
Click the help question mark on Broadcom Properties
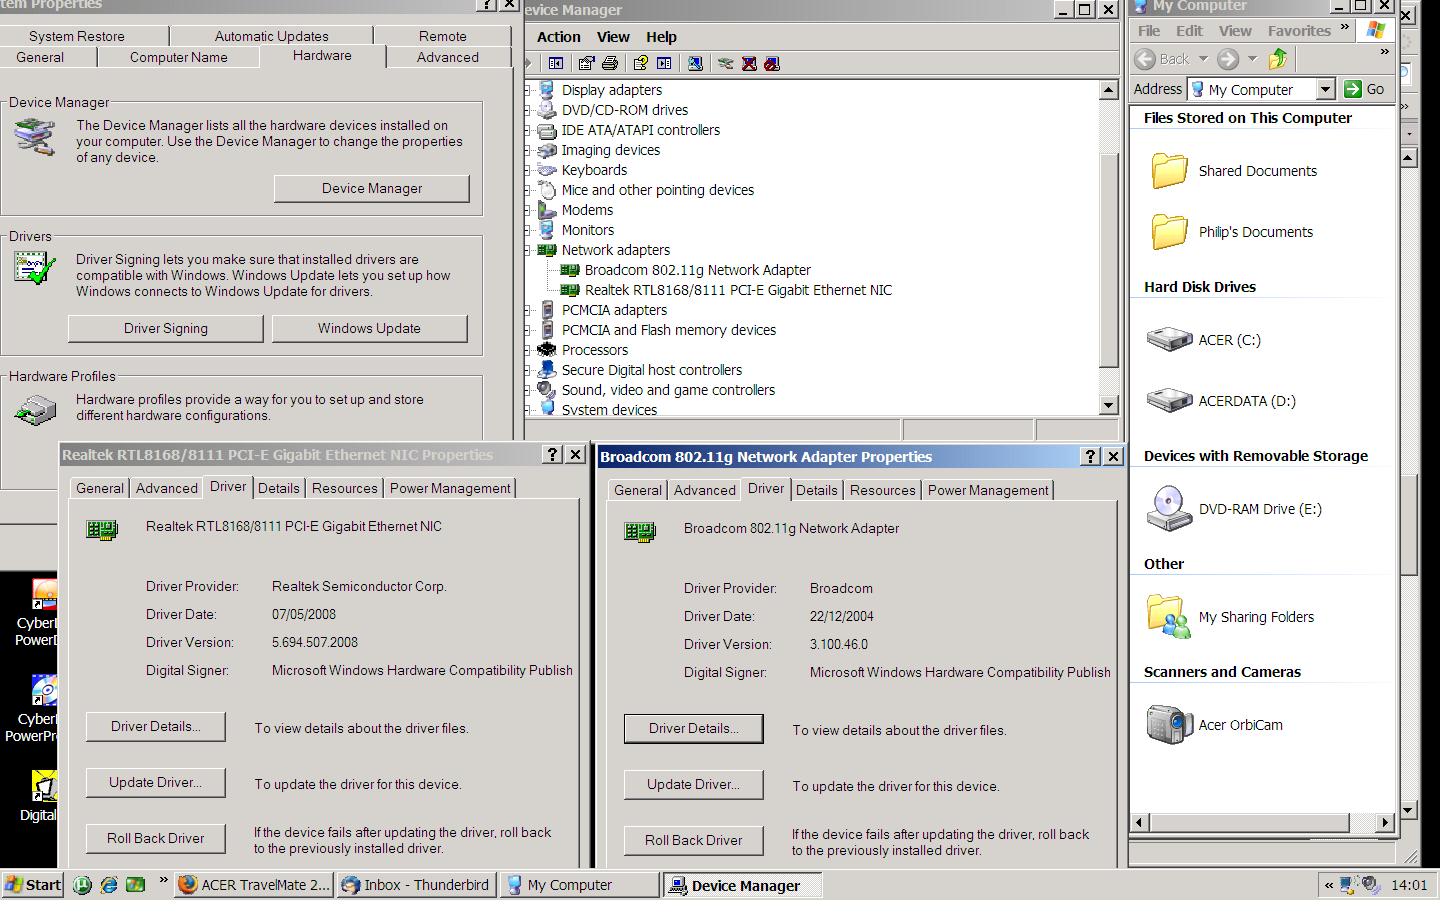coord(1090,456)
